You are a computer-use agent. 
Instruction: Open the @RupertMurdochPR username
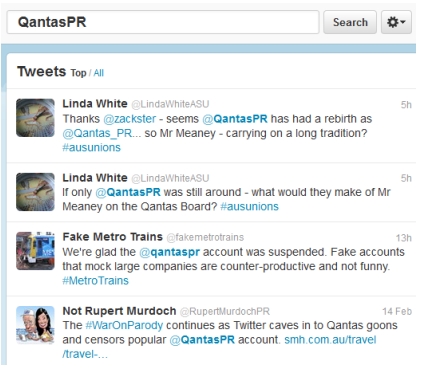pos(225,311)
